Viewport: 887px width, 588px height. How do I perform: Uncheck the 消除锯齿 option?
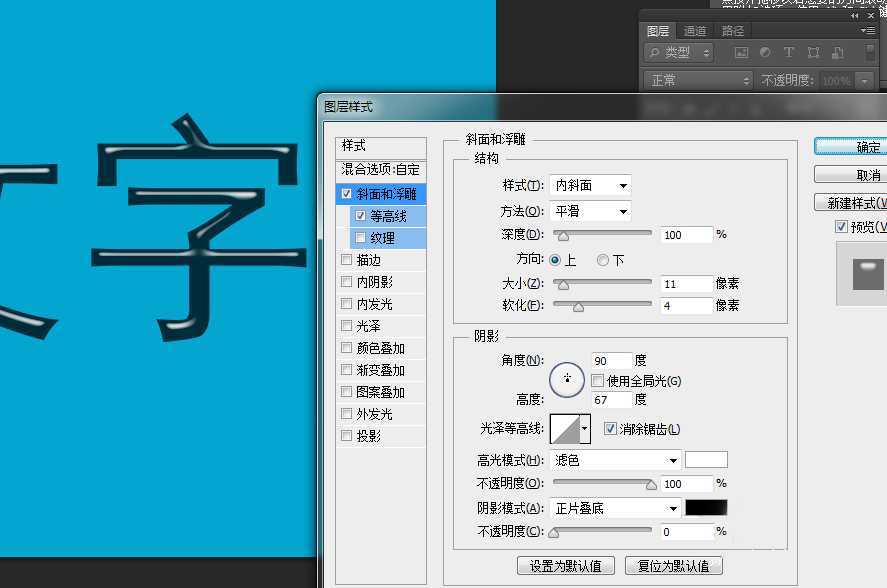point(610,428)
